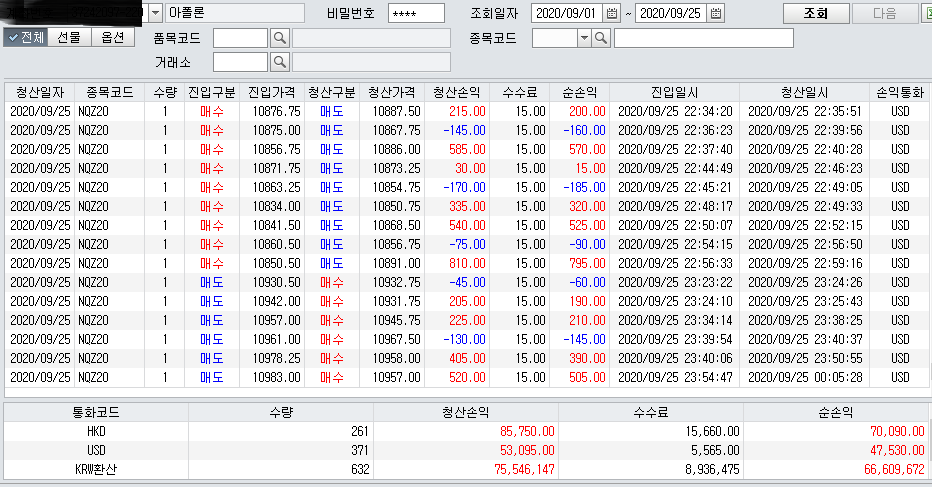Screen dimensions: 932x487
Task: Click the 순손익 value 795.00
Action: tap(587, 263)
